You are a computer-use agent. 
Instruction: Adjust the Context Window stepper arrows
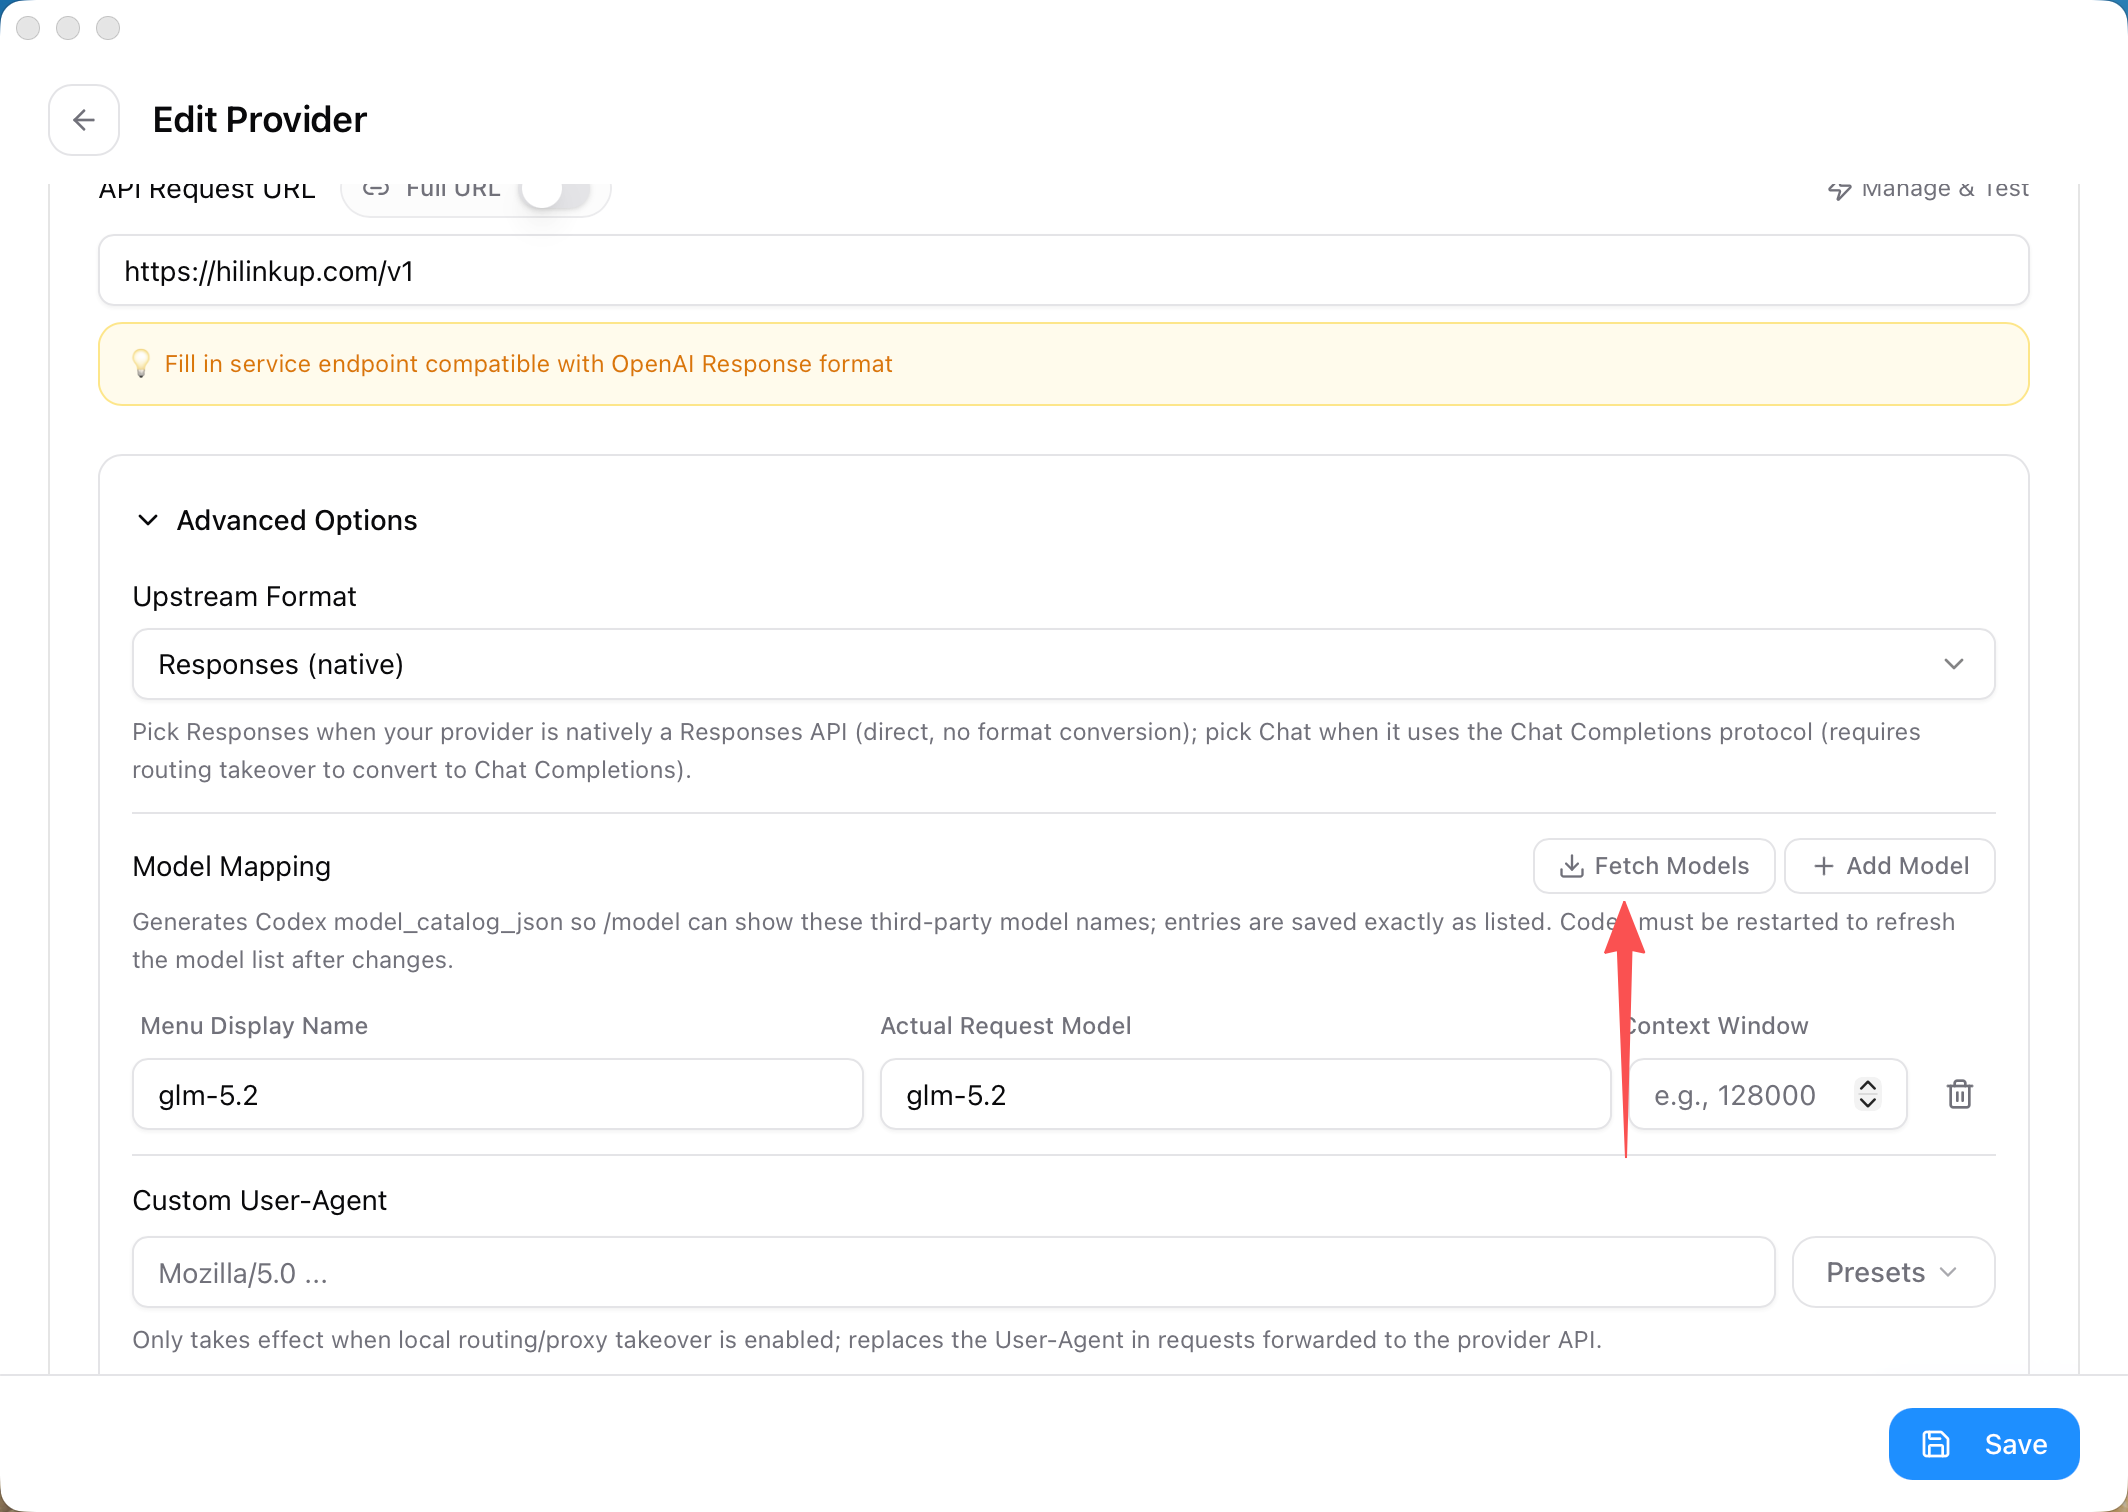click(1867, 1094)
